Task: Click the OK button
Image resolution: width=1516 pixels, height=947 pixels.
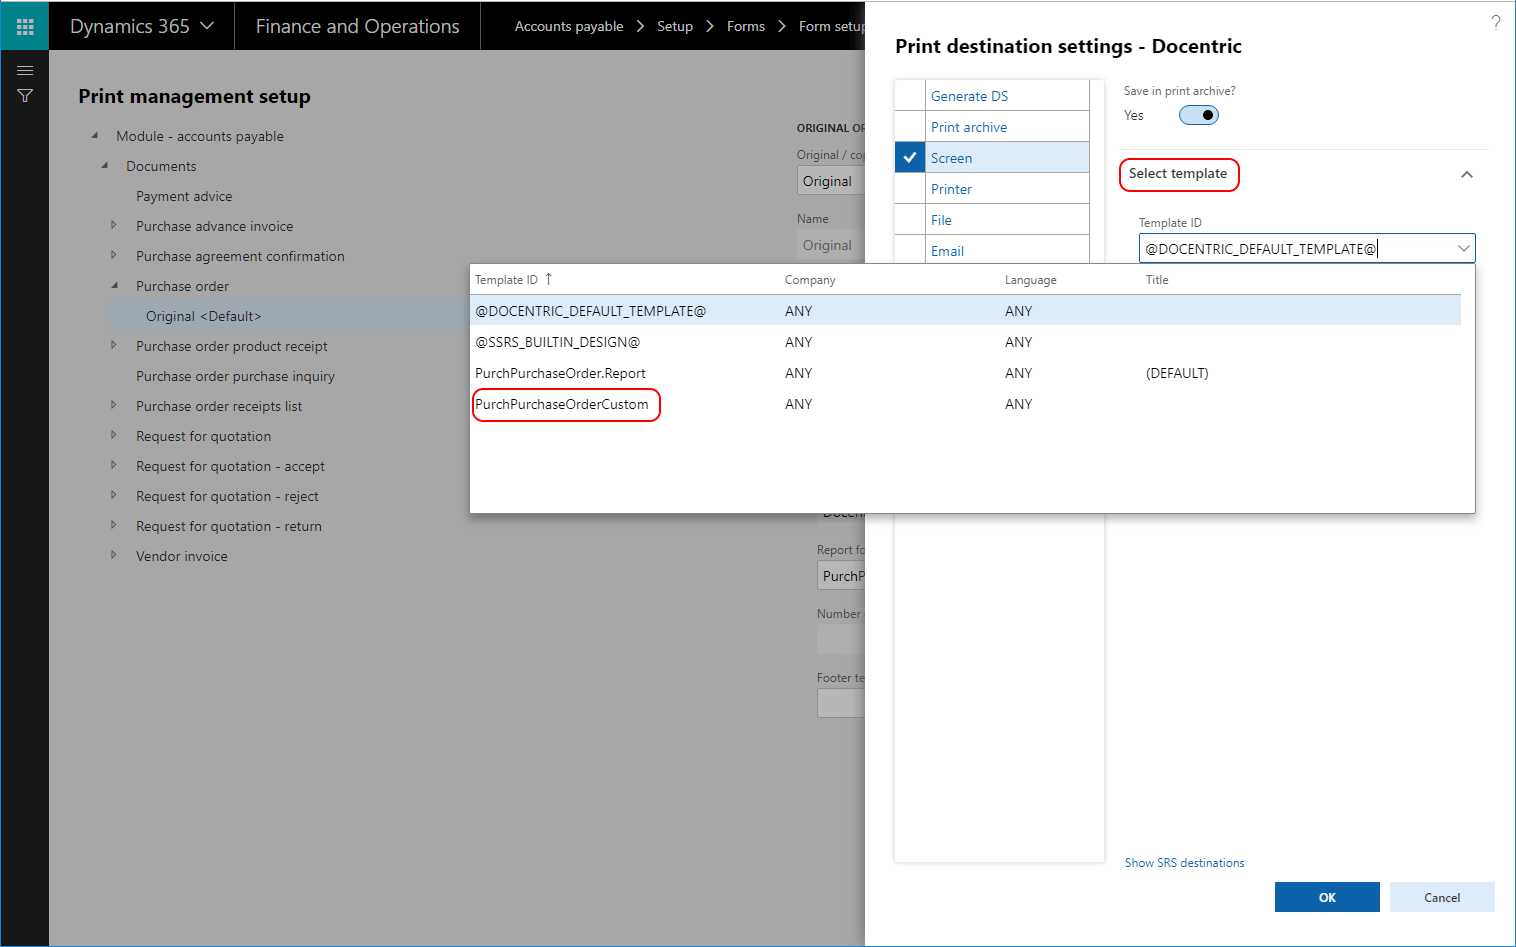Action: pos(1327,897)
